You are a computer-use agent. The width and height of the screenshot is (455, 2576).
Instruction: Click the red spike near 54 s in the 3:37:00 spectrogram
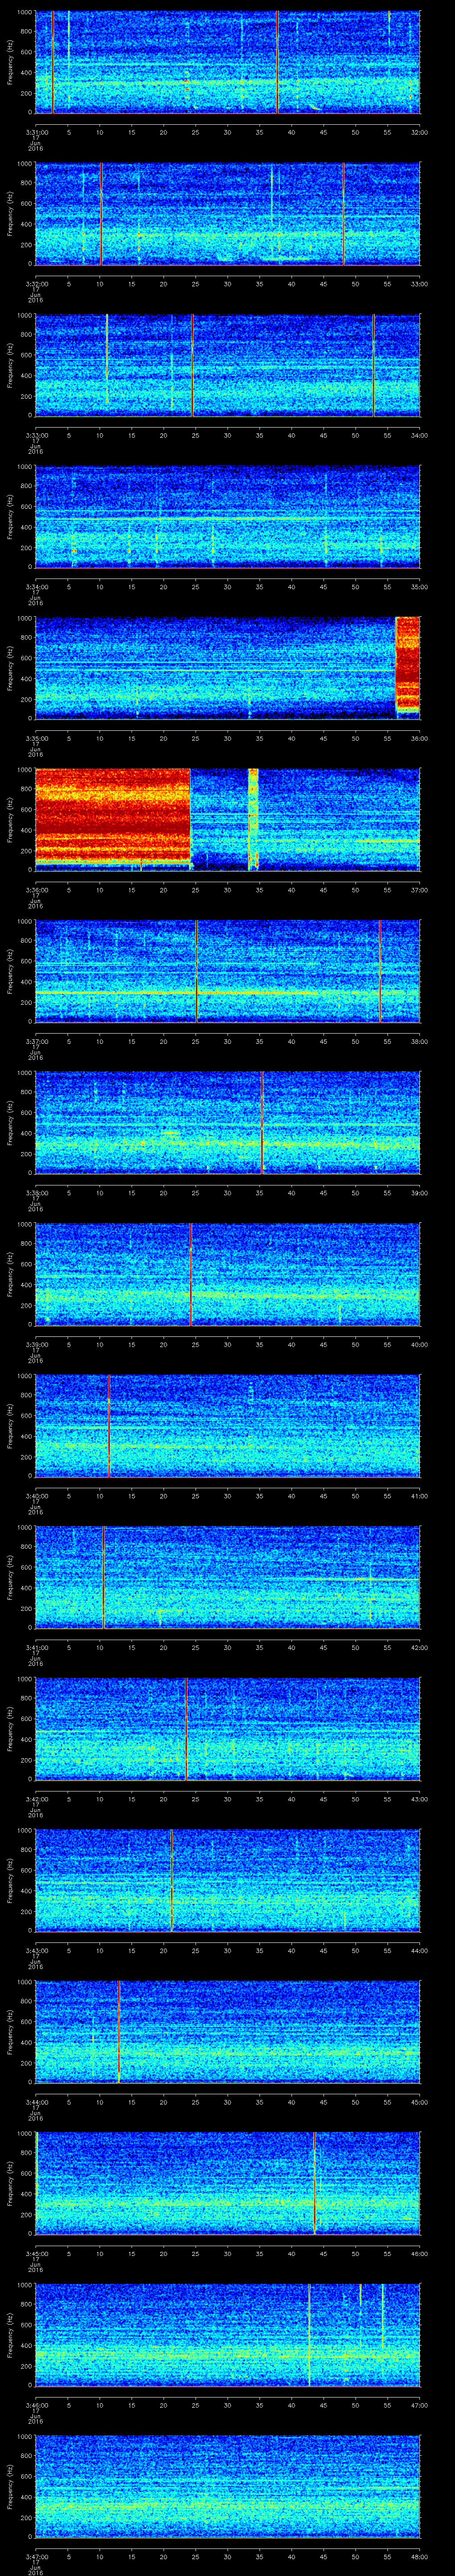(x=380, y=970)
